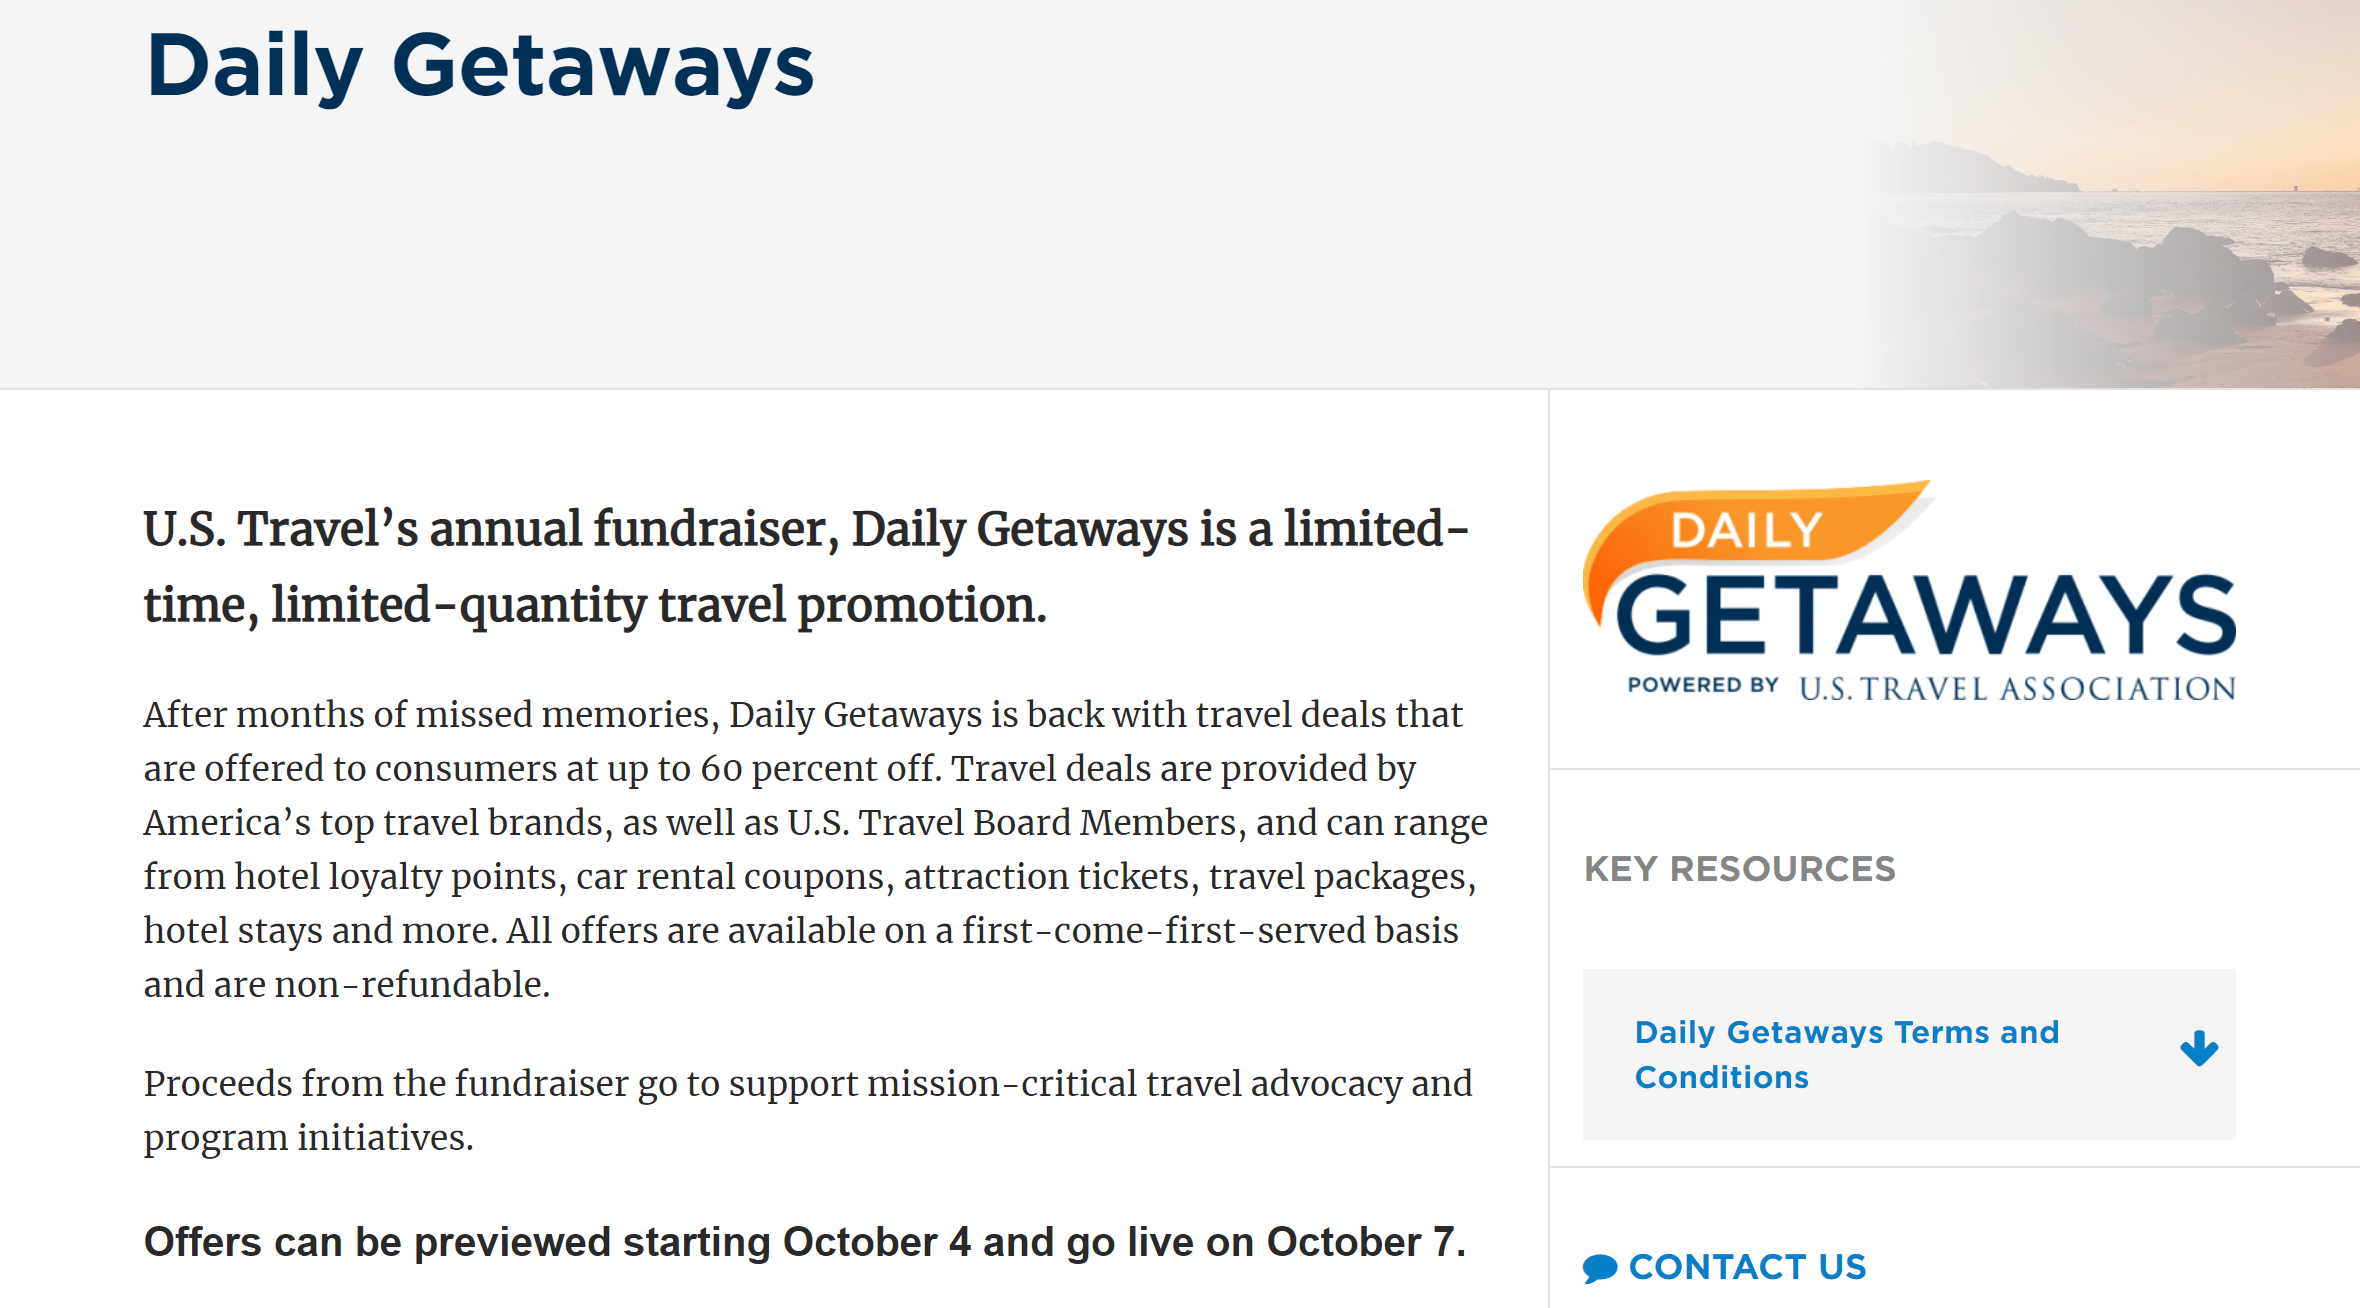Open the Daily Getaways Terms and Conditions link
Screen dimensions: 2360x1308
coord(1846,1053)
